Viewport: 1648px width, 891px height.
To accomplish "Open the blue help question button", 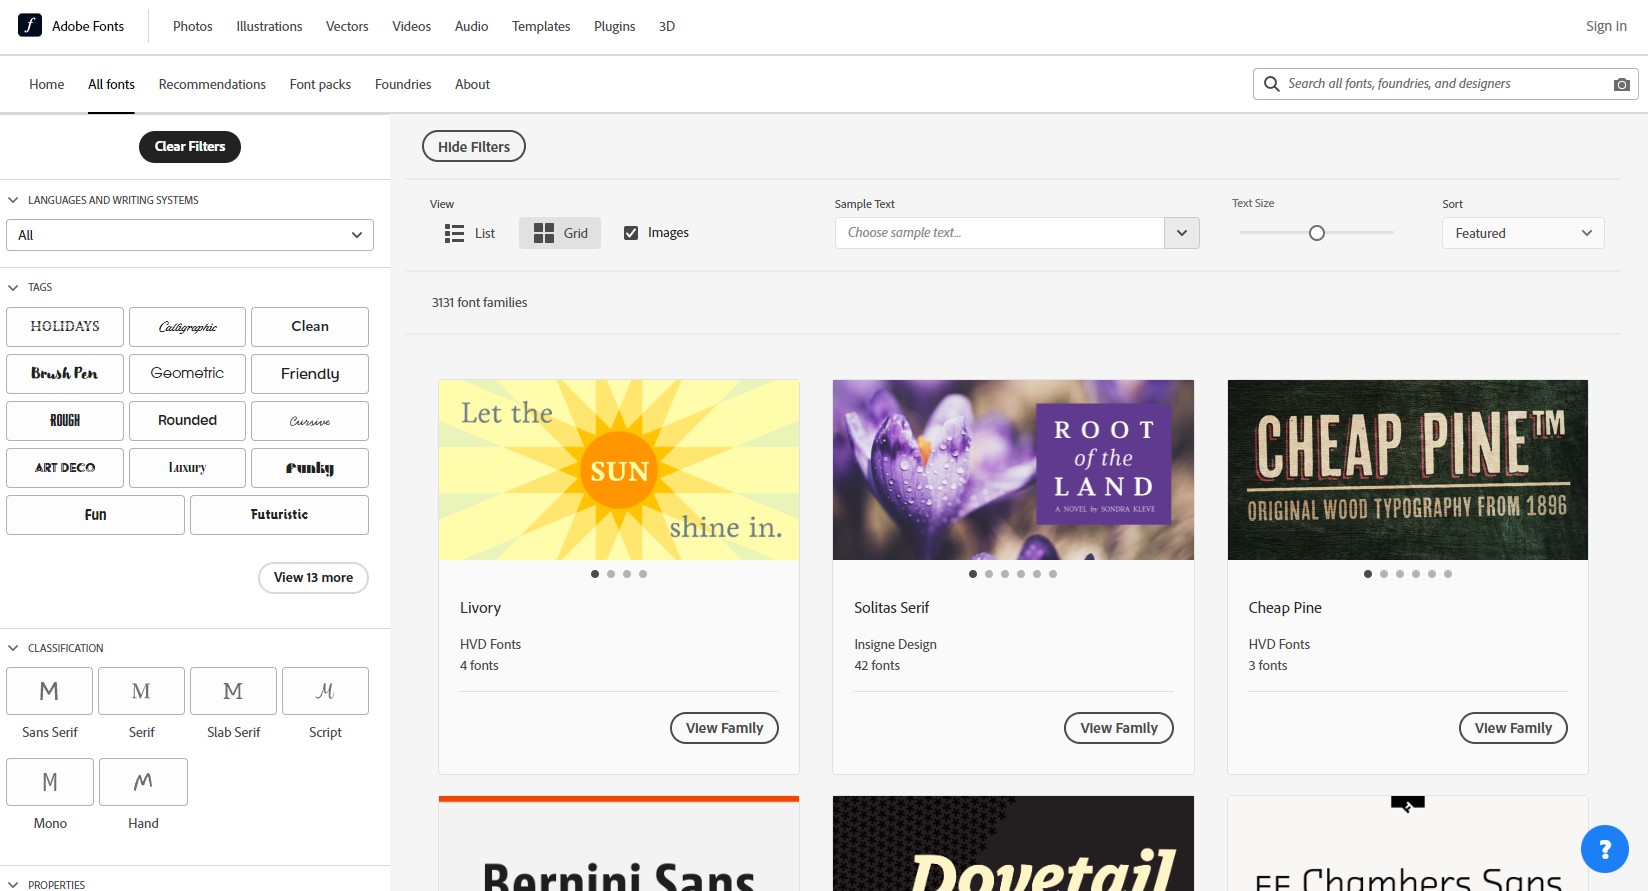I will coord(1605,849).
